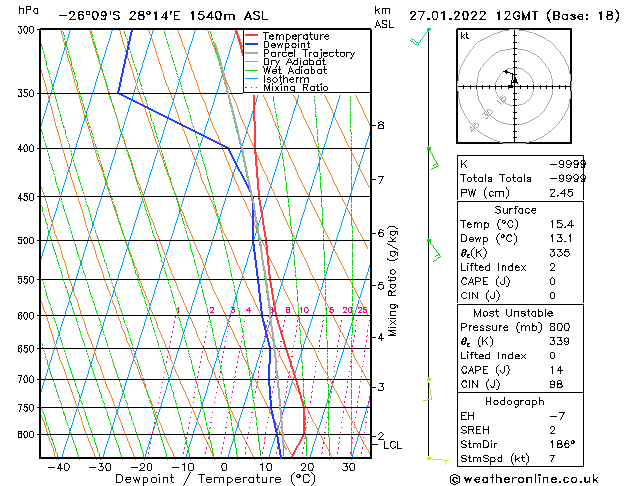Click the 'Pressure (mb)' row label
The image size is (629, 486).
click(x=501, y=327)
